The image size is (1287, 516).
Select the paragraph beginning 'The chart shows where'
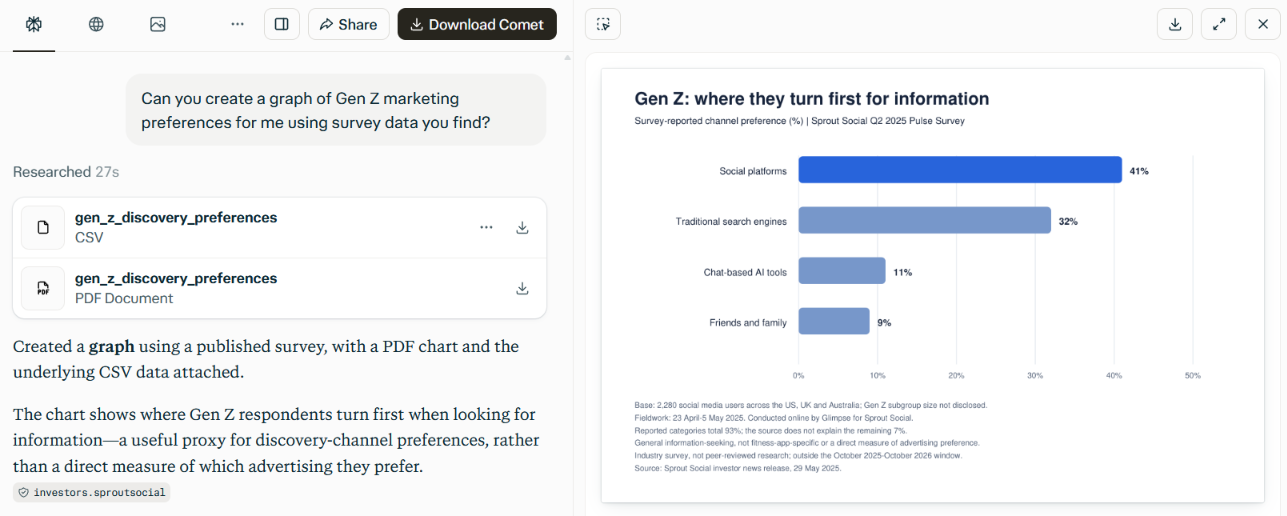[276, 440]
